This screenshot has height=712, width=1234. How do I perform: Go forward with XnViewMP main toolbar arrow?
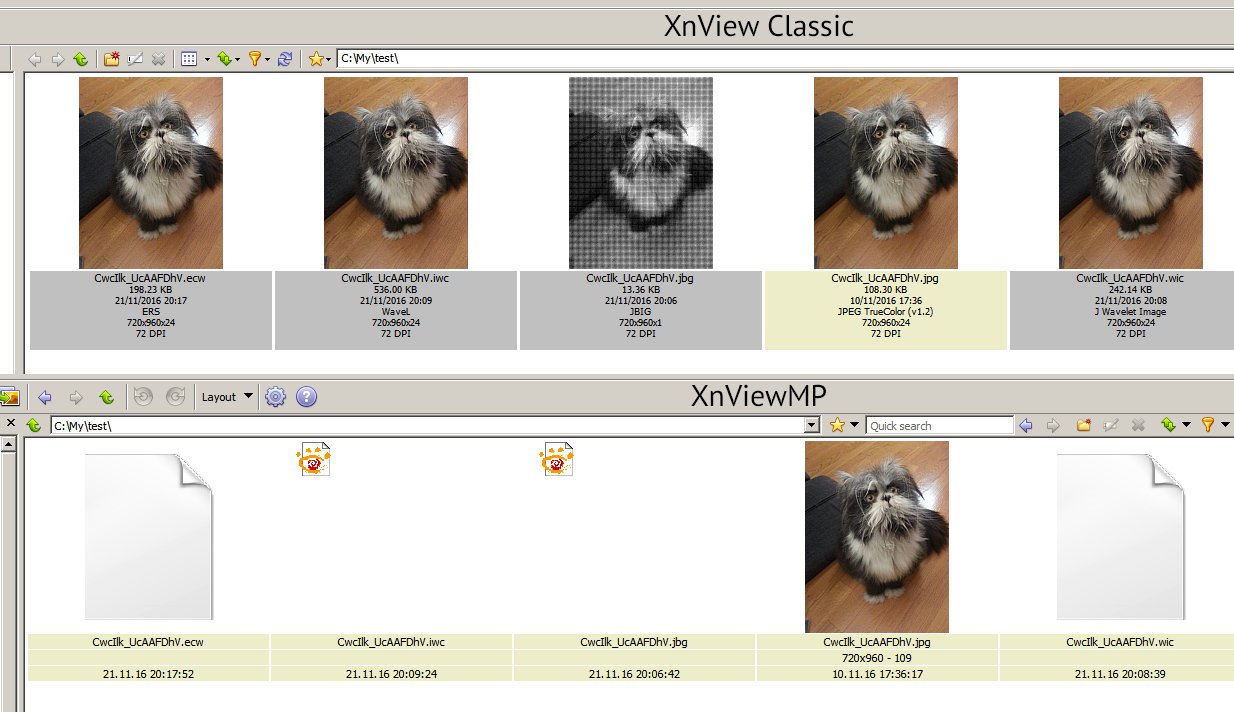tap(76, 397)
